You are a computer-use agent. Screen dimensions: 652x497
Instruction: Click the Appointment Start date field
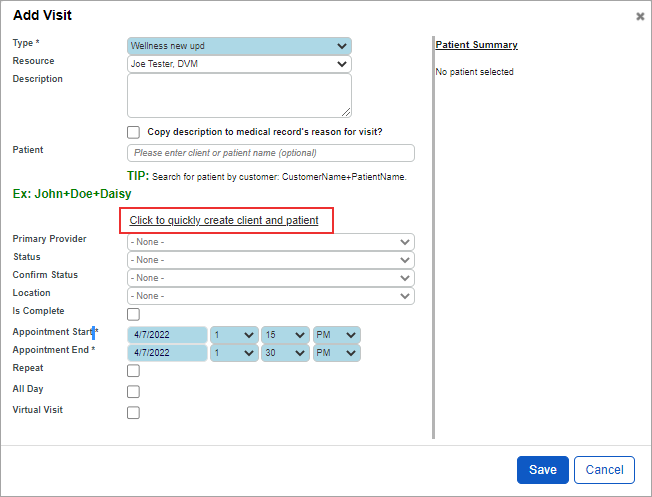coord(167,335)
